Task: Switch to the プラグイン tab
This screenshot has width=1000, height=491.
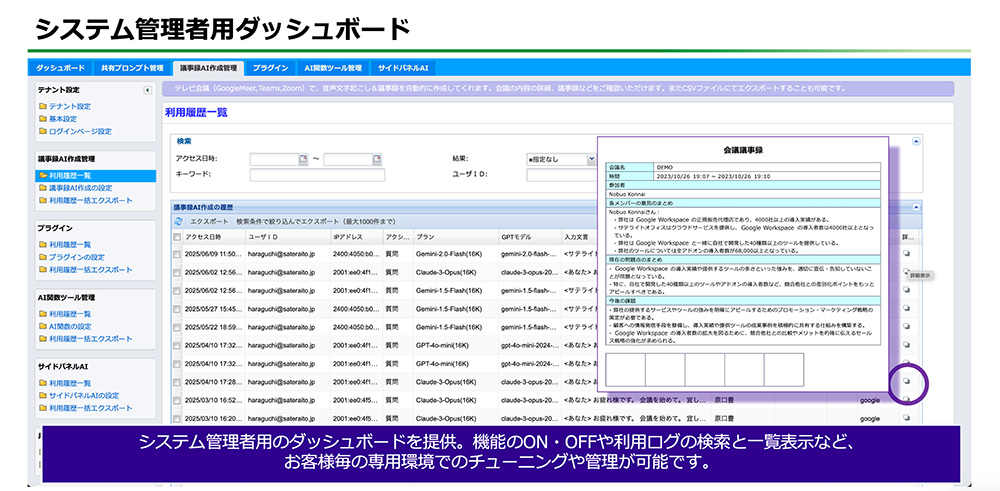Action: tap(270, 68)
